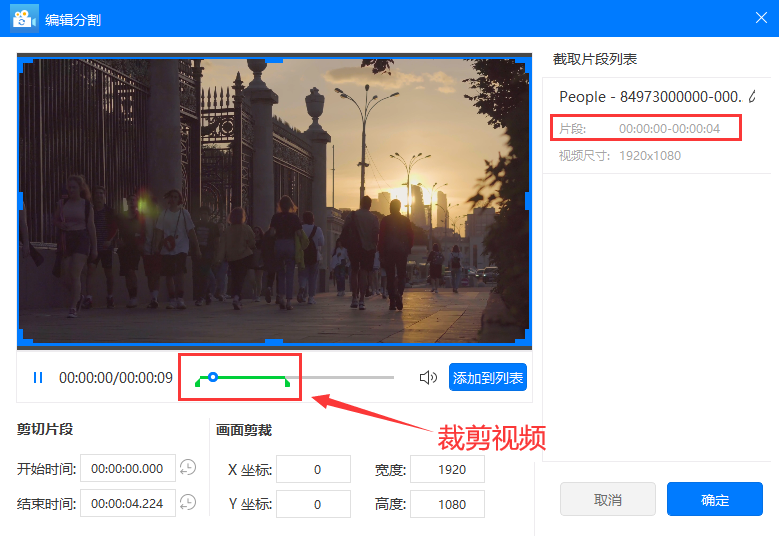Click the 00:00:00/00:00:09 time display

(x=116, y=378)
